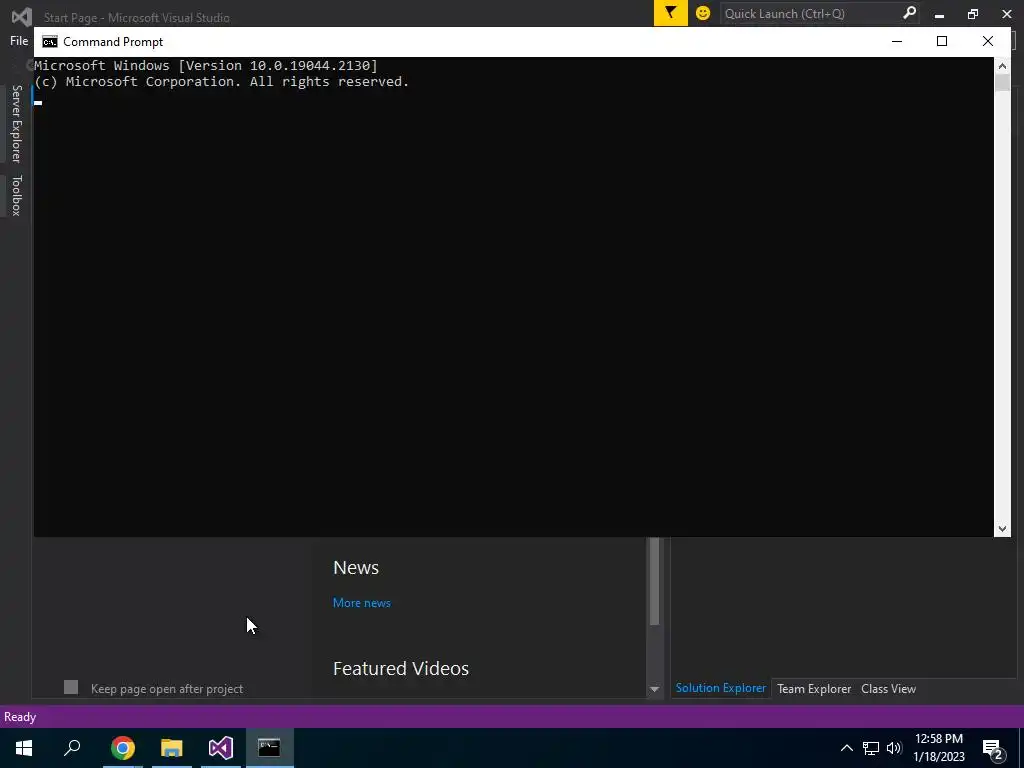Open the Action Center notifications icon
Viewport: 1024px width, 768px height.
(993, 748)
